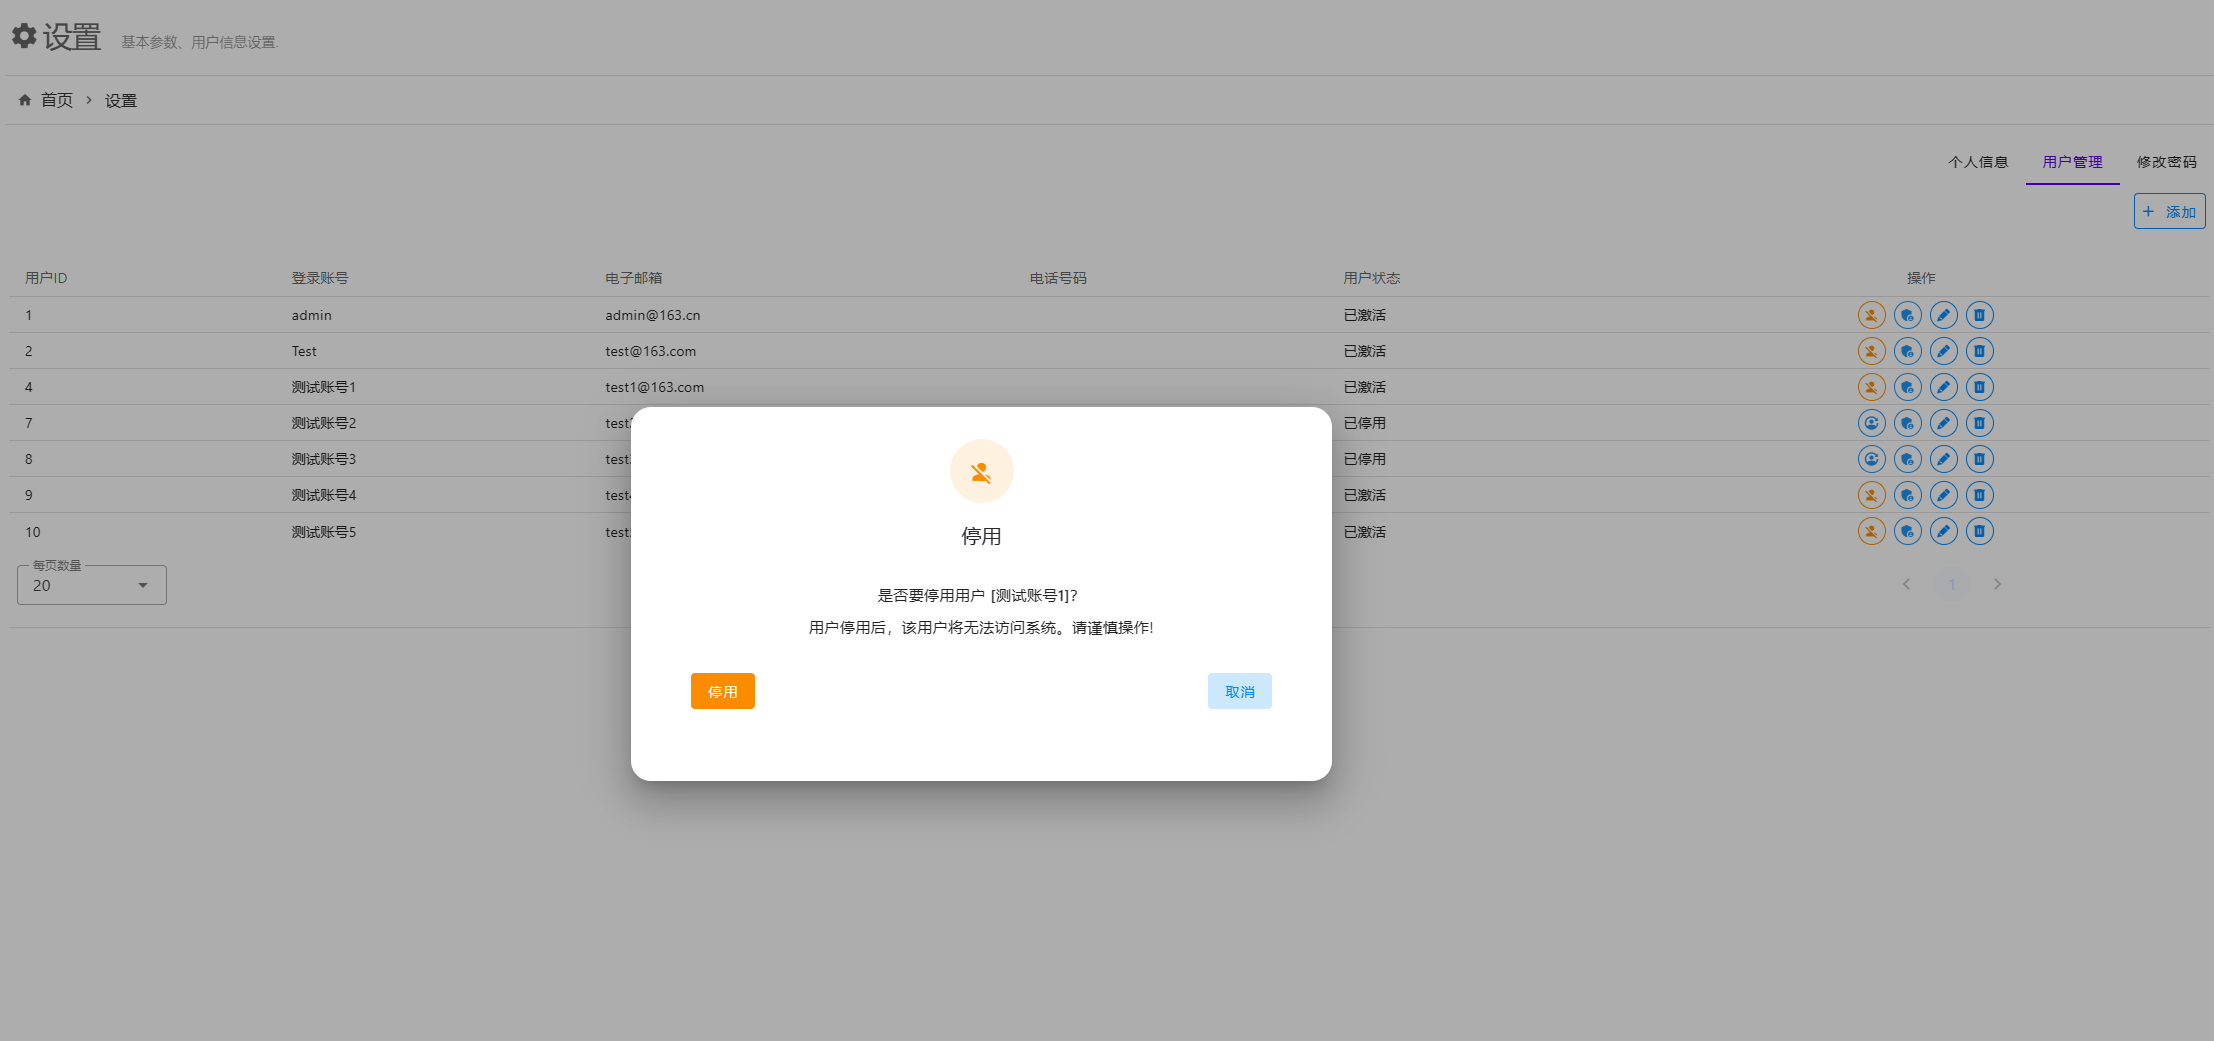
Task: Select the 用户管理 tab
Action: point(2072,162)
